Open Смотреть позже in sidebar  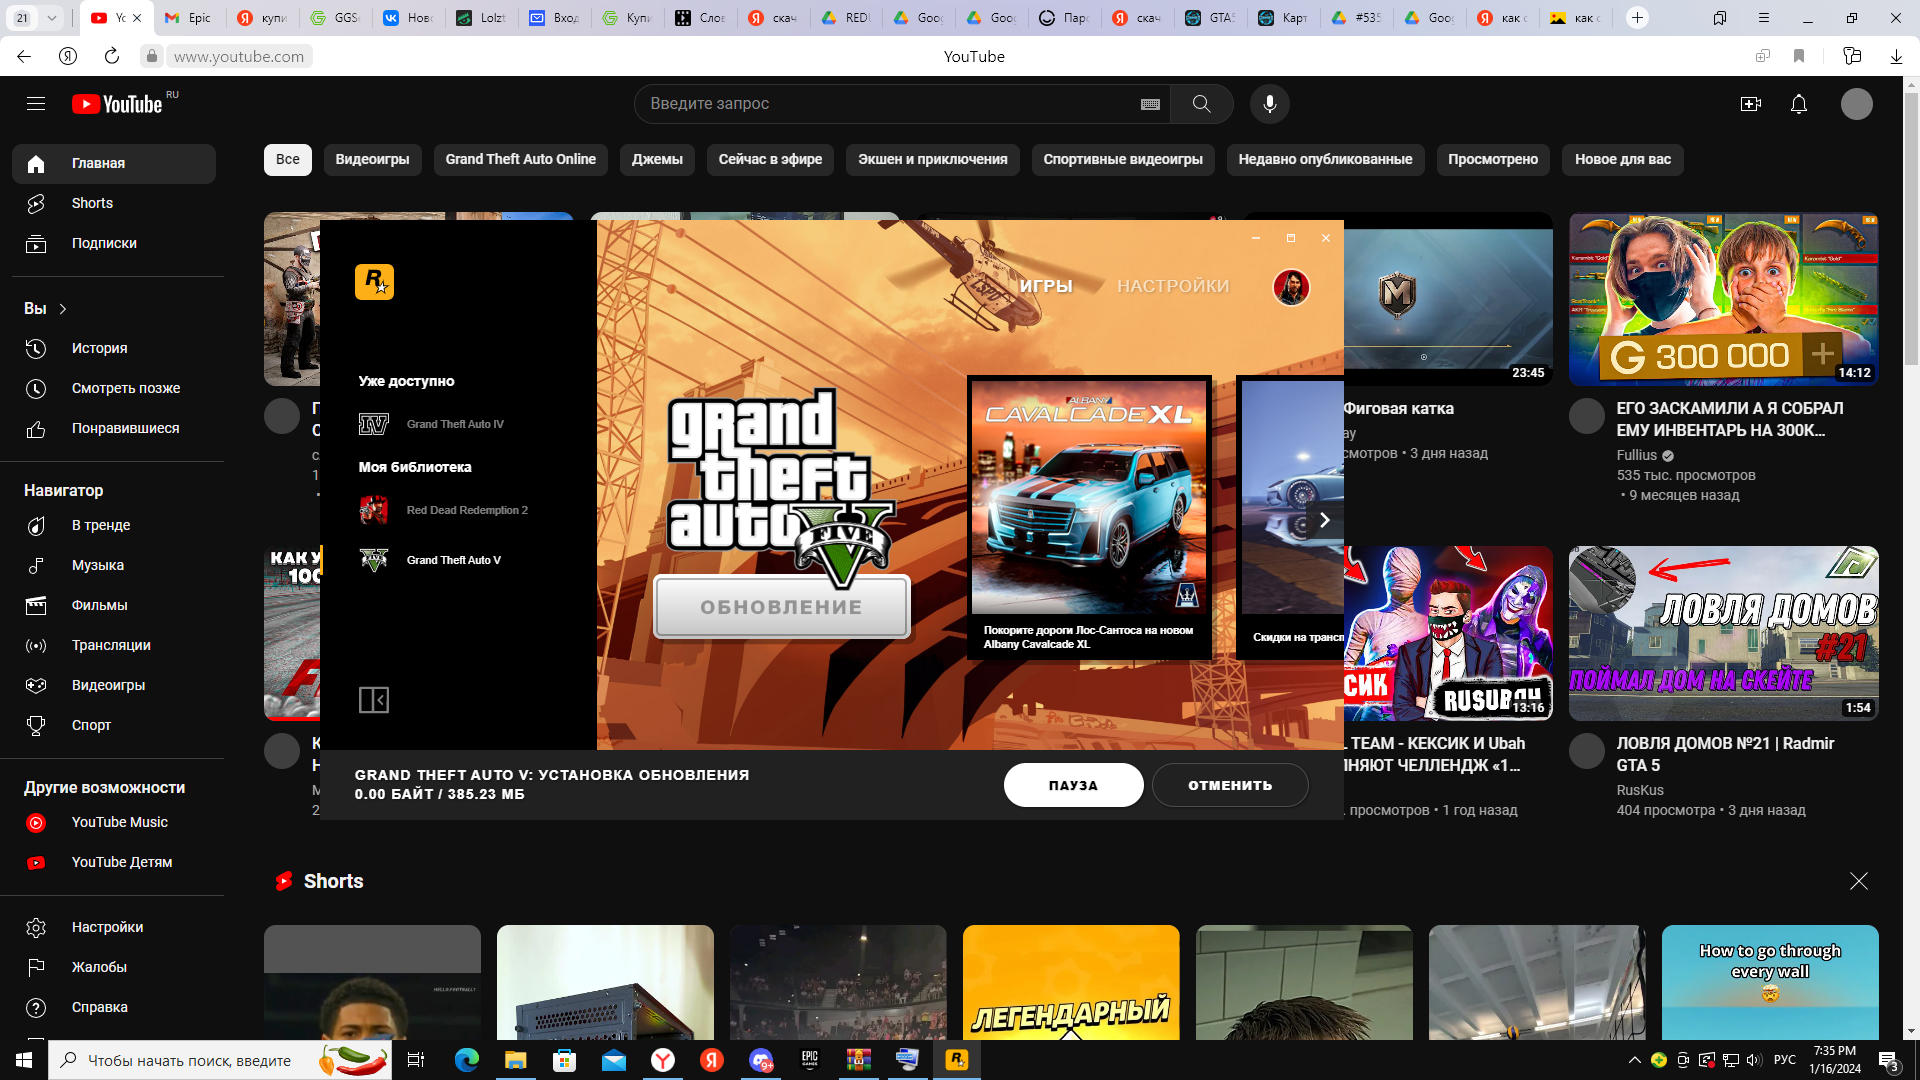point(114,389)
